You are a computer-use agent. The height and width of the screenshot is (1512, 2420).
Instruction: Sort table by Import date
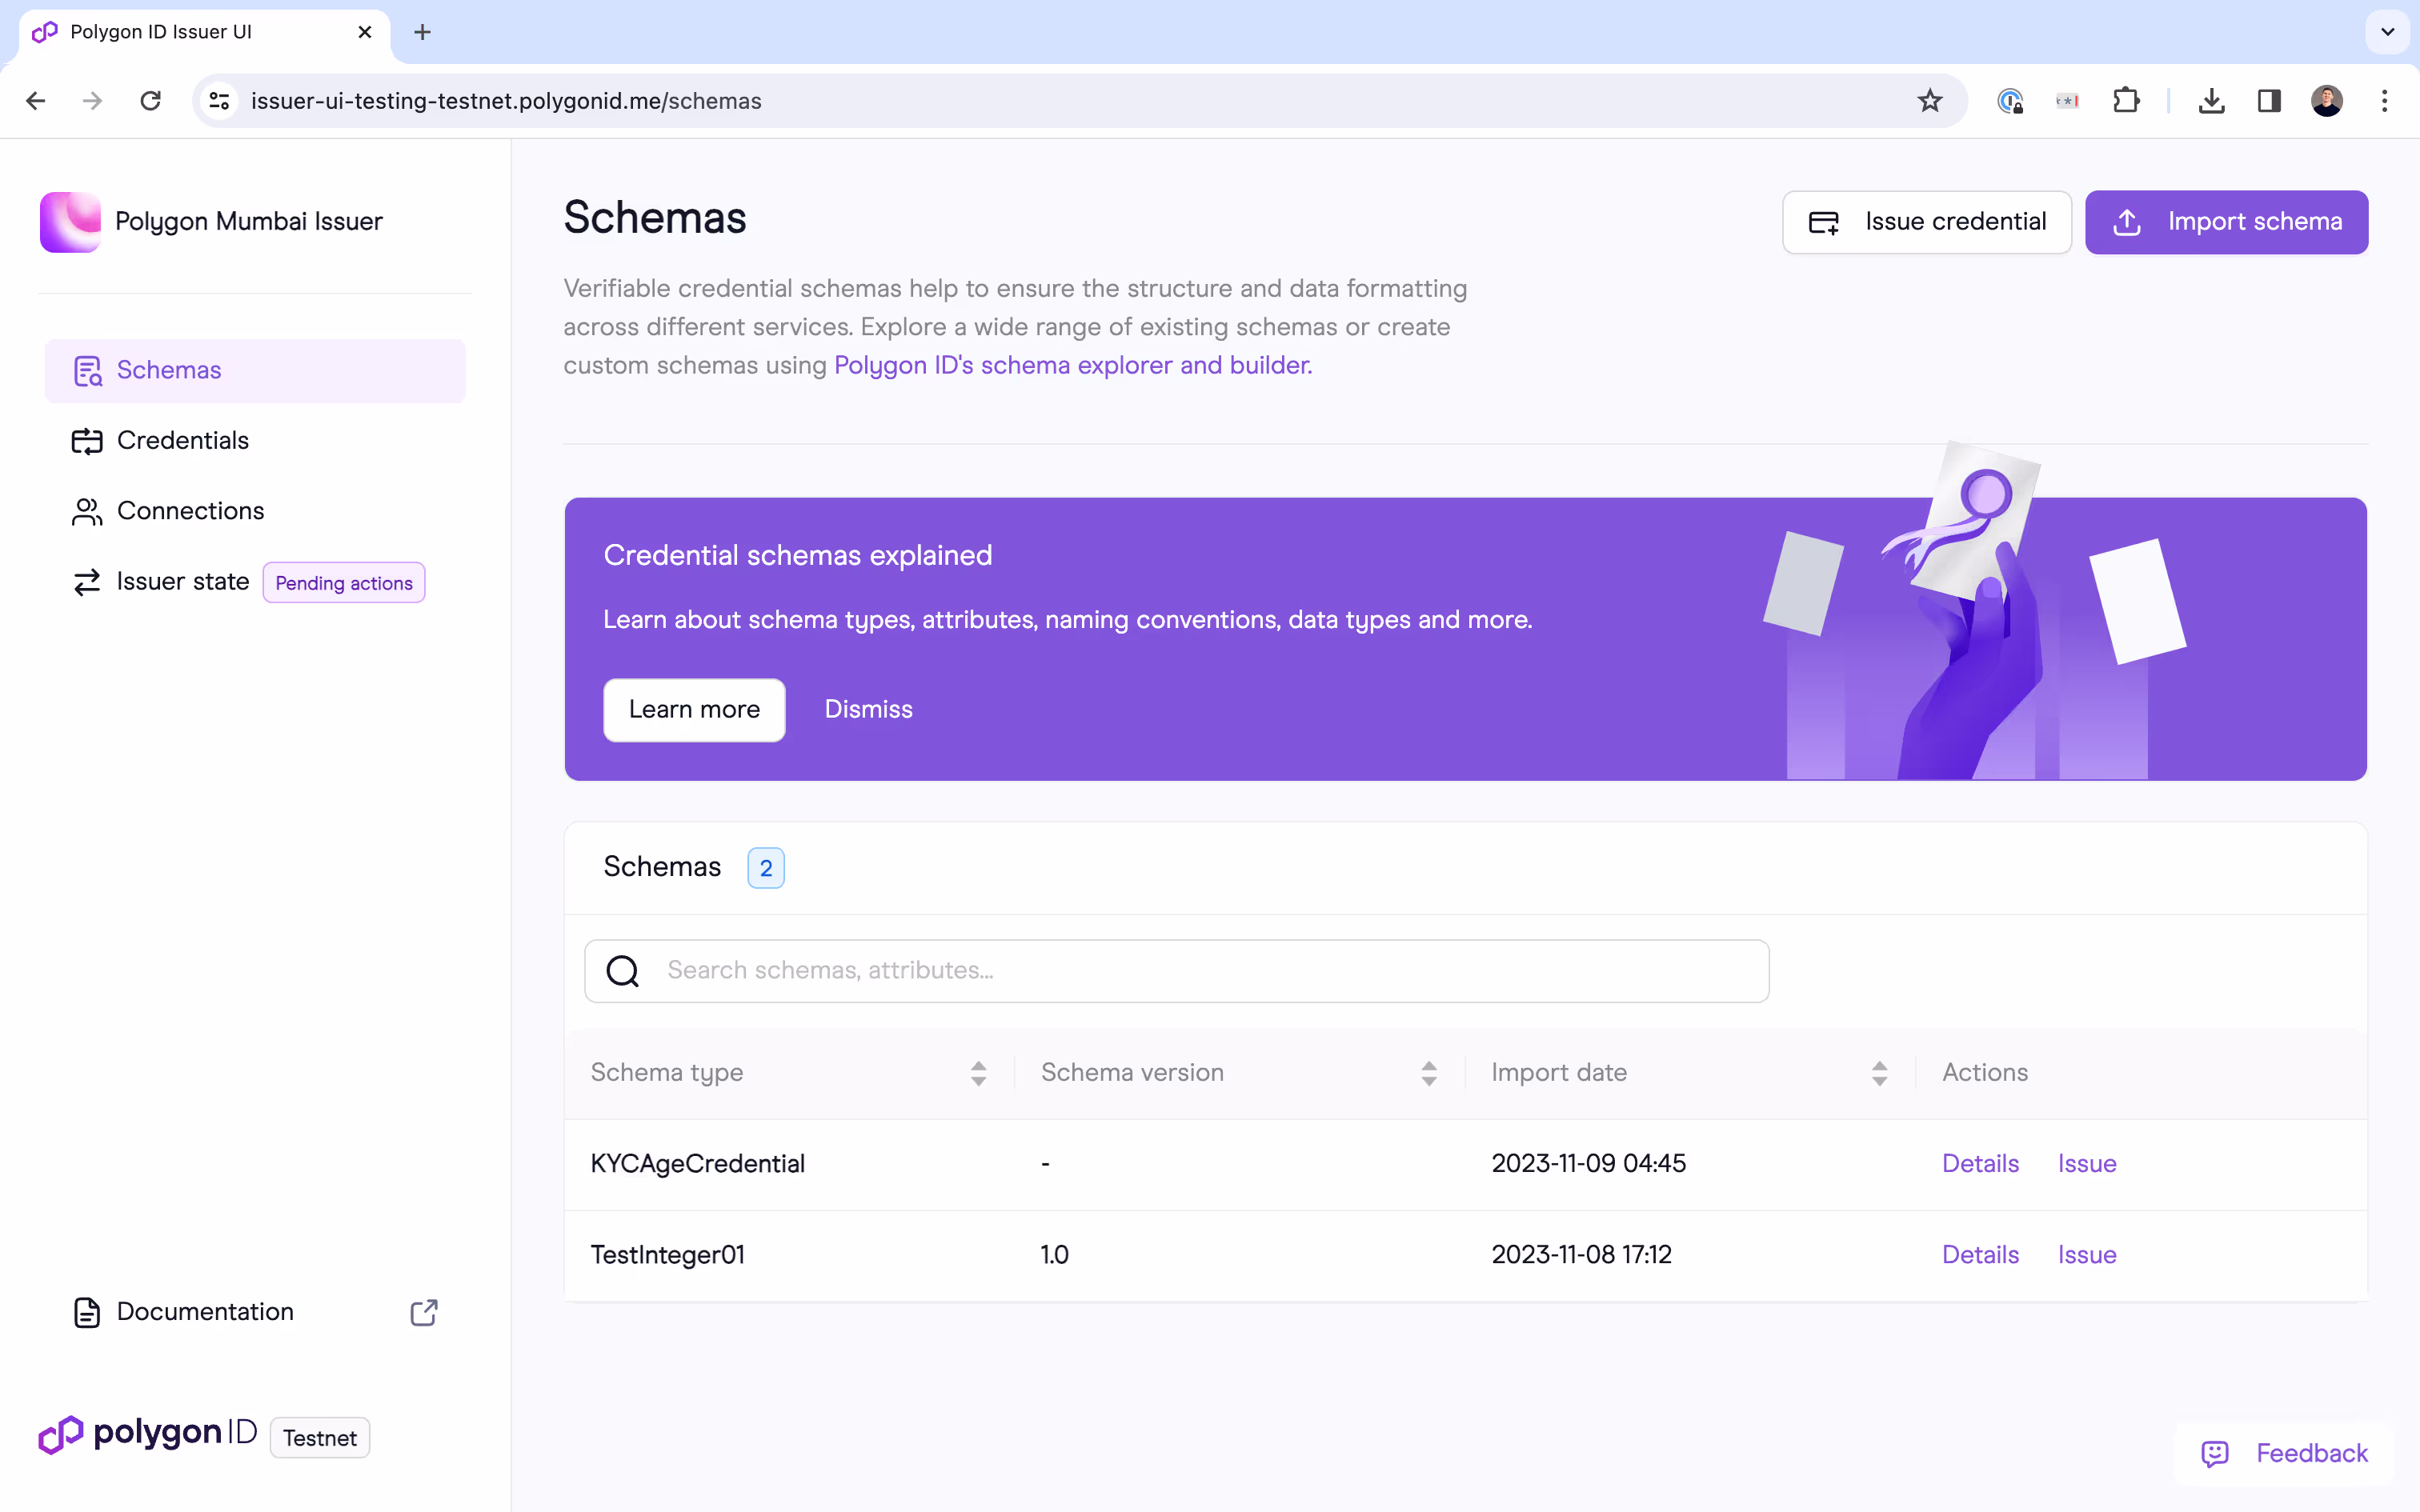click(1879, 1073)
